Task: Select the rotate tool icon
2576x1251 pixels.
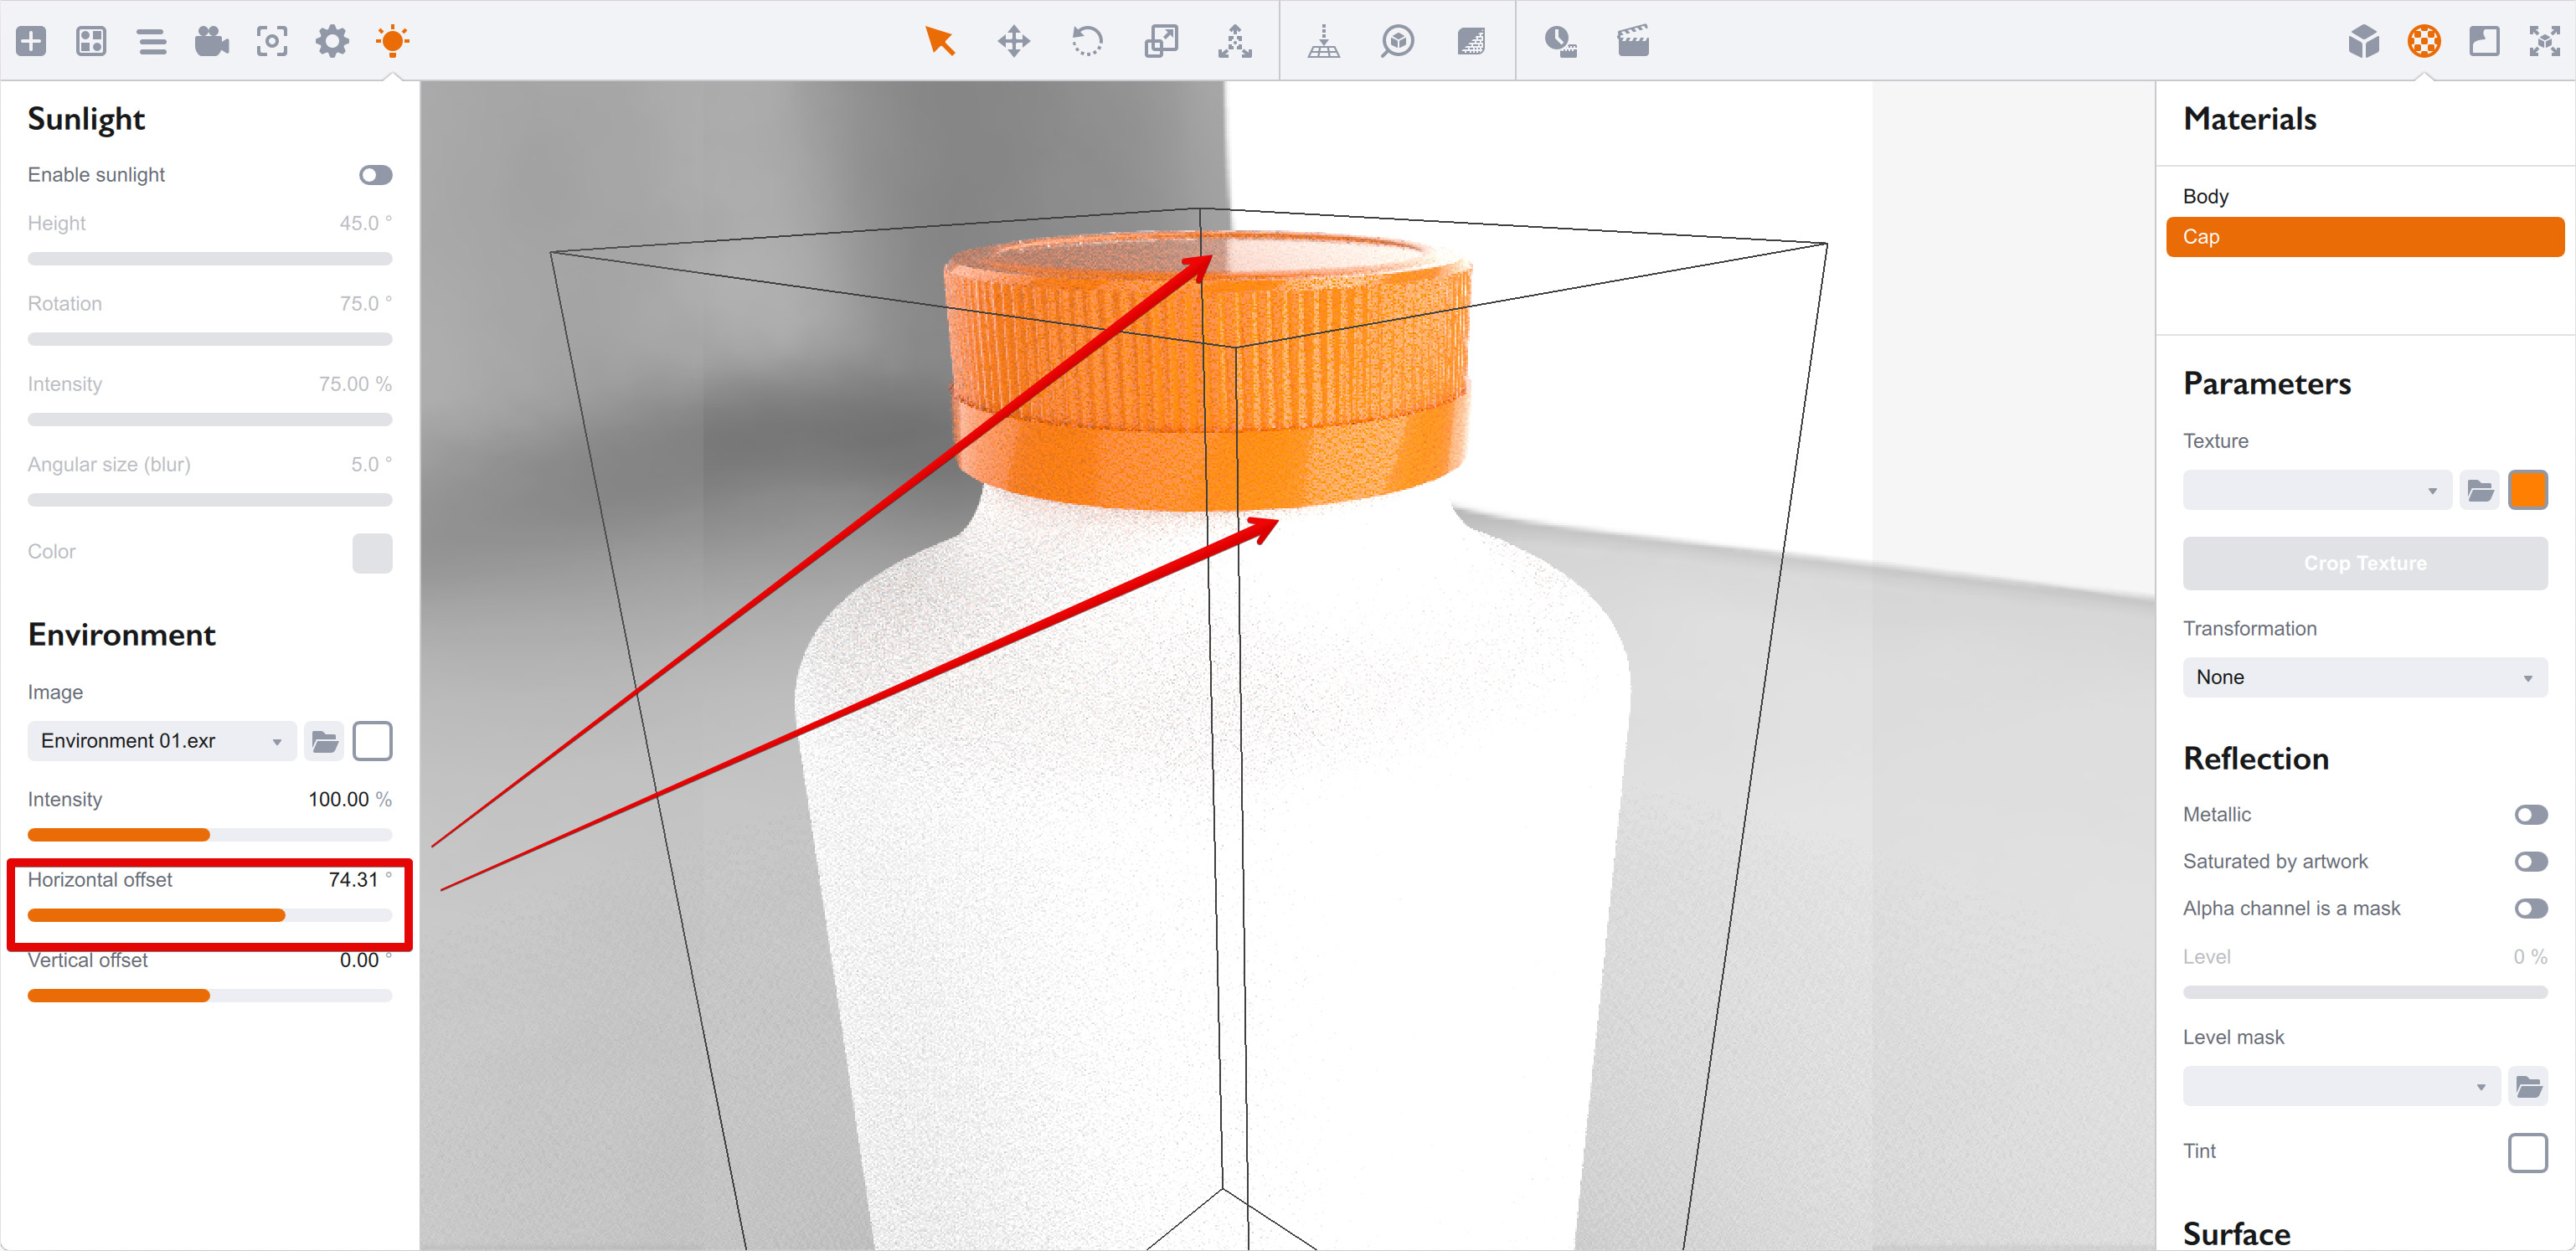Action: [x=1087, y=41]
